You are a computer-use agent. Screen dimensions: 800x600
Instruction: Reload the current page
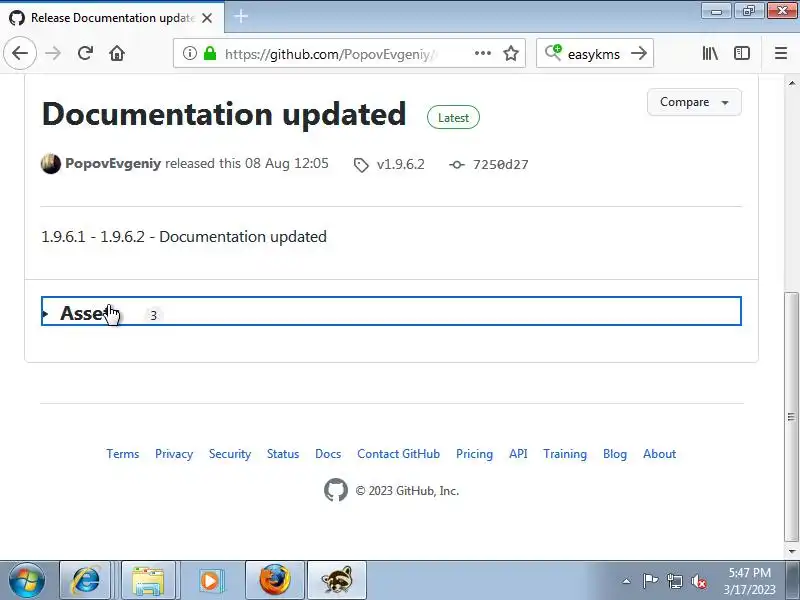tap(85, 53)
